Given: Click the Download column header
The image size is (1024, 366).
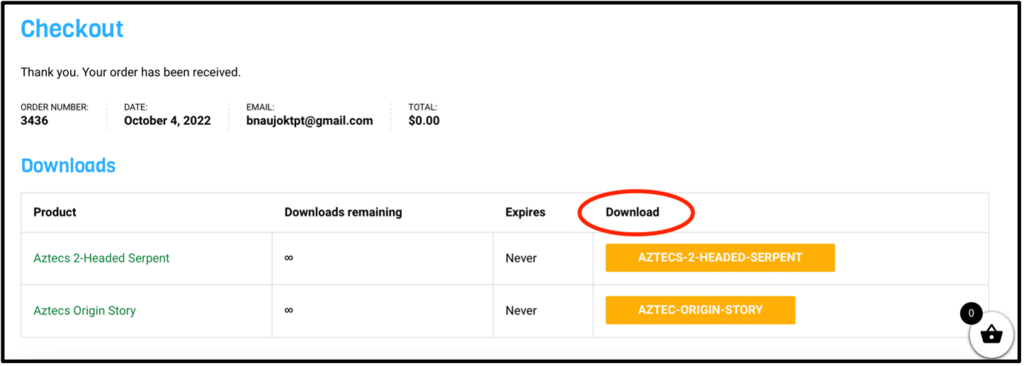Looking at the screenshot, I should pyautogui.click(x=632, y=212).
